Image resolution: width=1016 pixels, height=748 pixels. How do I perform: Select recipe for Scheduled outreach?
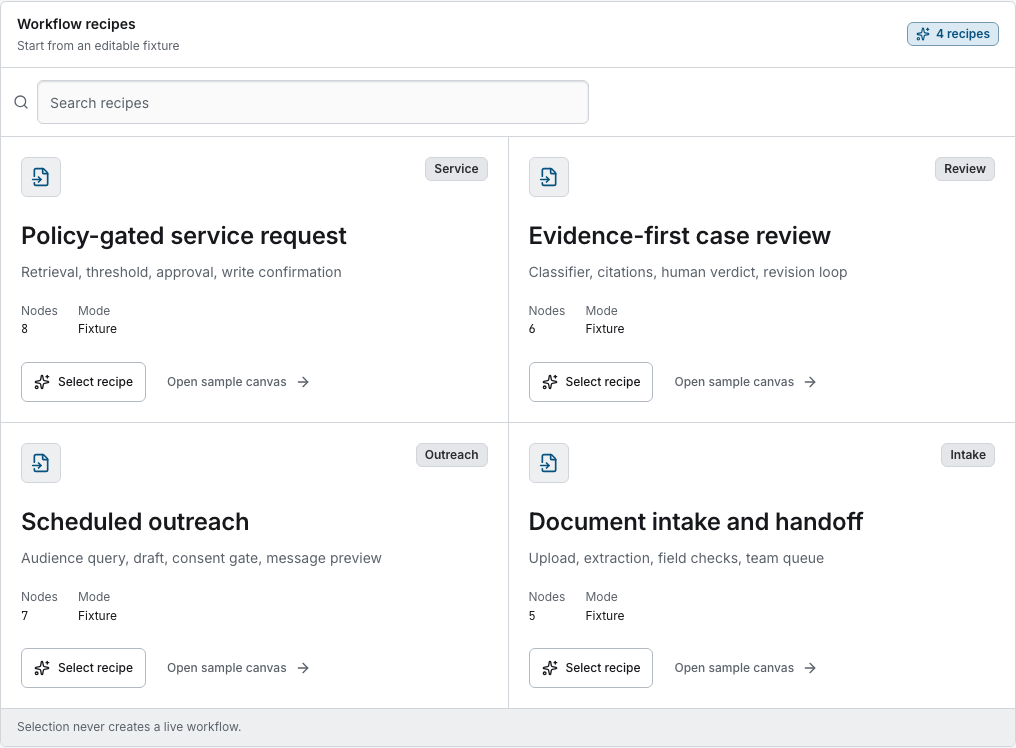84,668
